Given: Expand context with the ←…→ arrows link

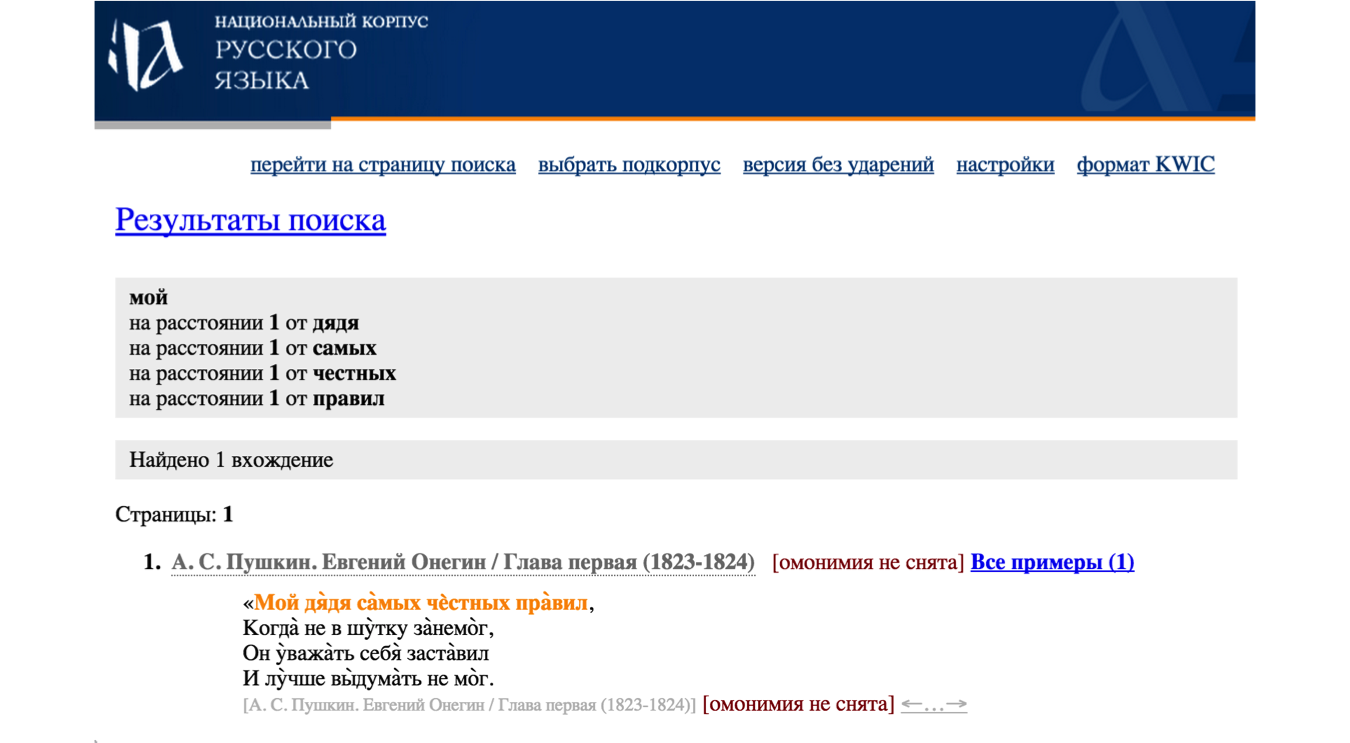Looking at the screenshot, I should (x=934, y=705).
